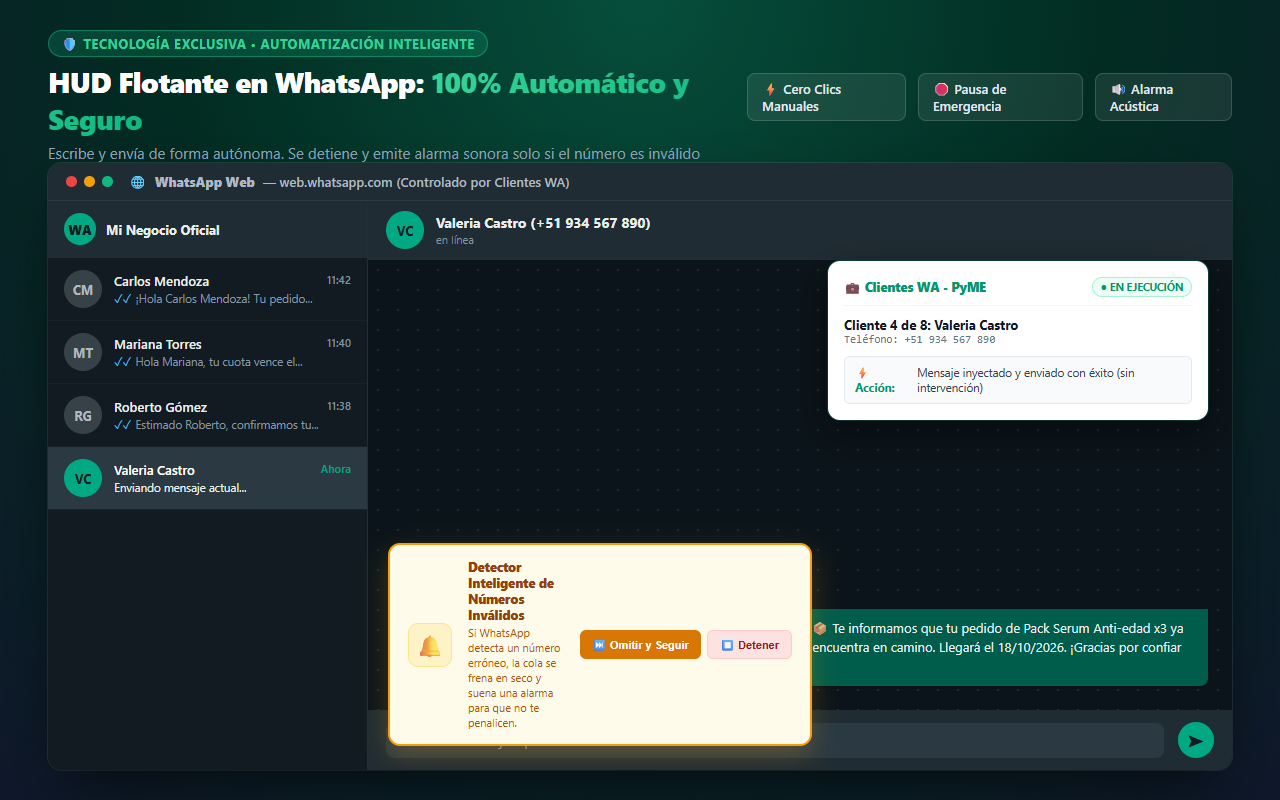Click the 'Mensaje inyectado y enviado con éxito' text

1026,380
